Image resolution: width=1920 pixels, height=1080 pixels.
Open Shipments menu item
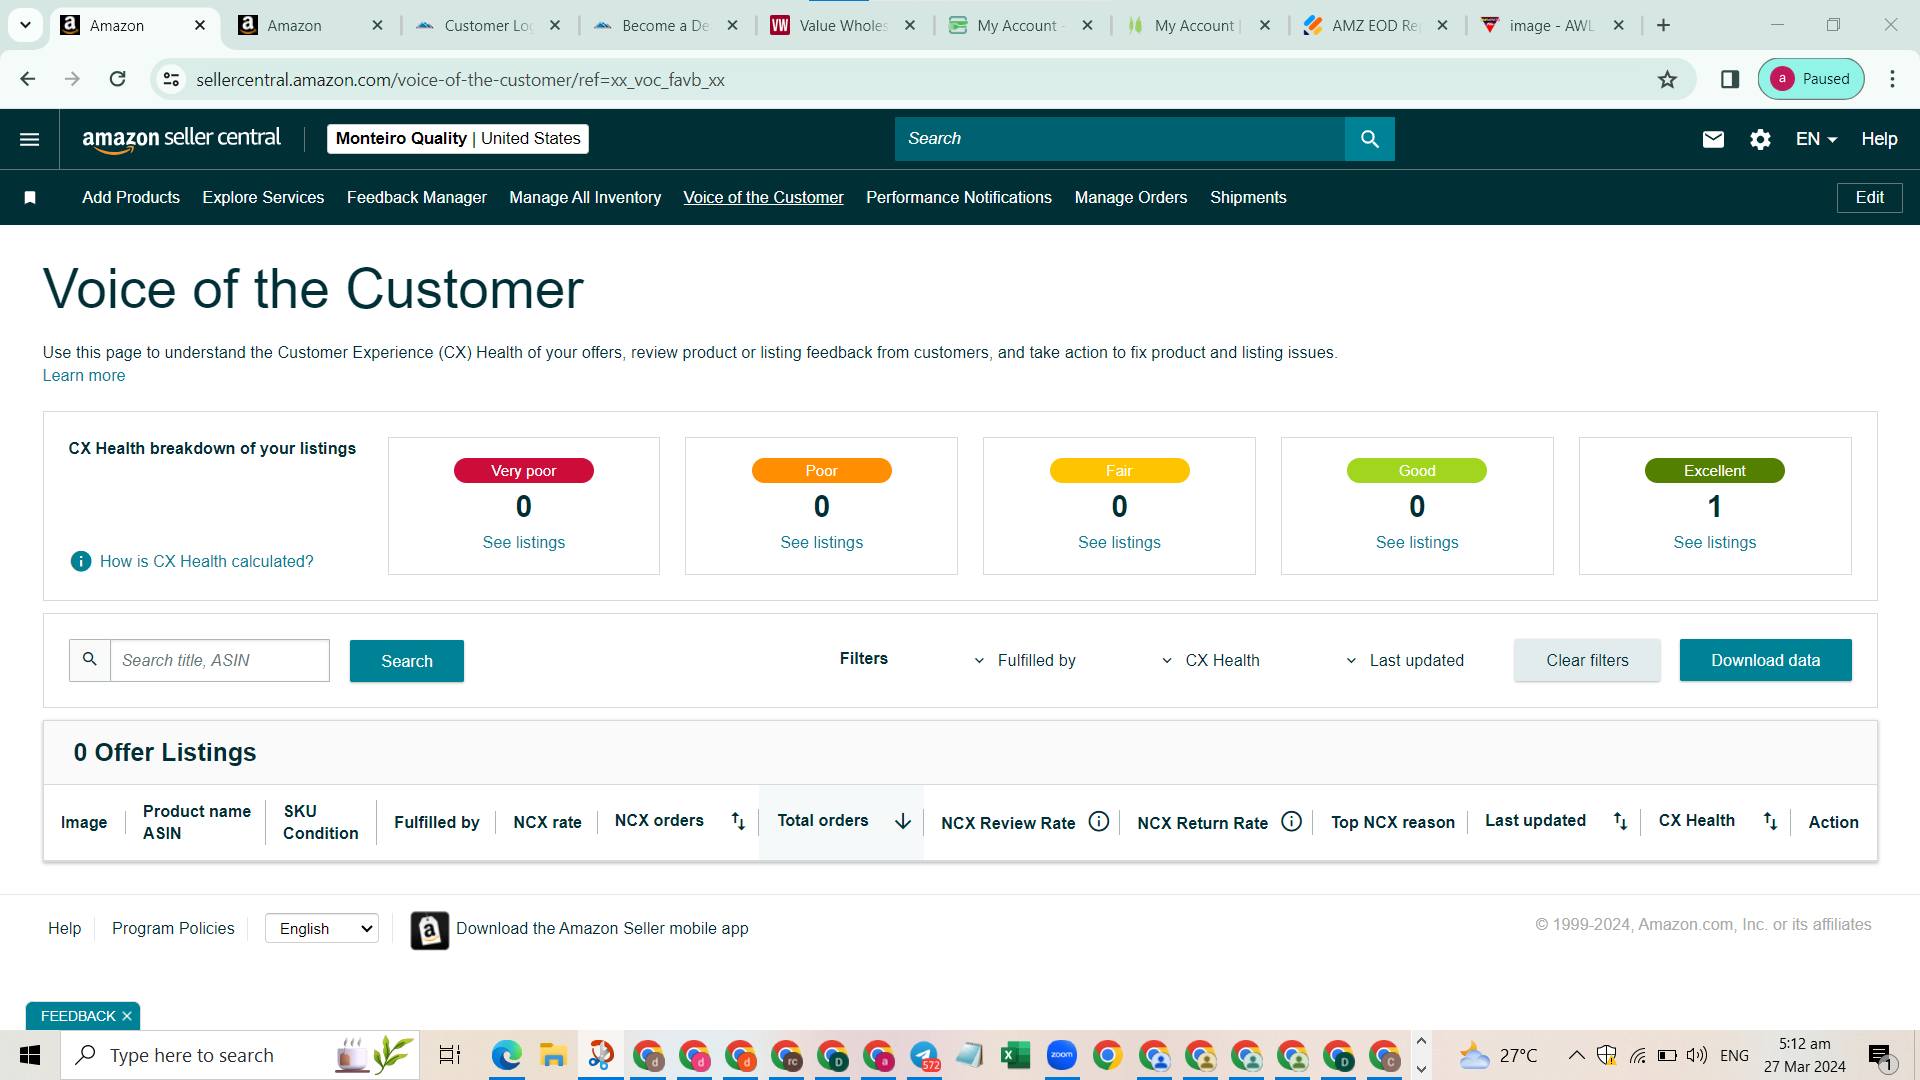[1248, 198]
